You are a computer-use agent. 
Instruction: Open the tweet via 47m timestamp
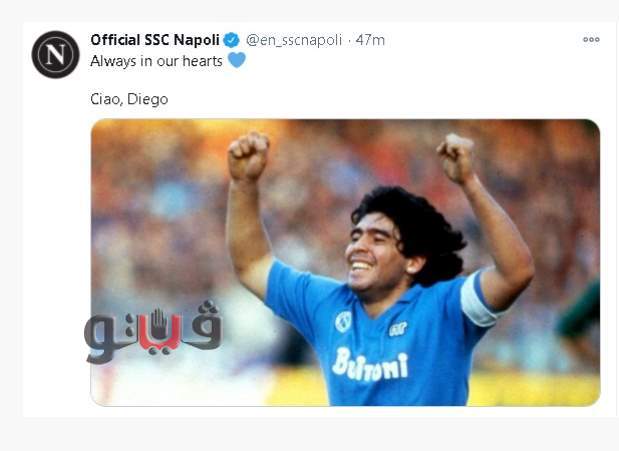(x=370, y=40)
